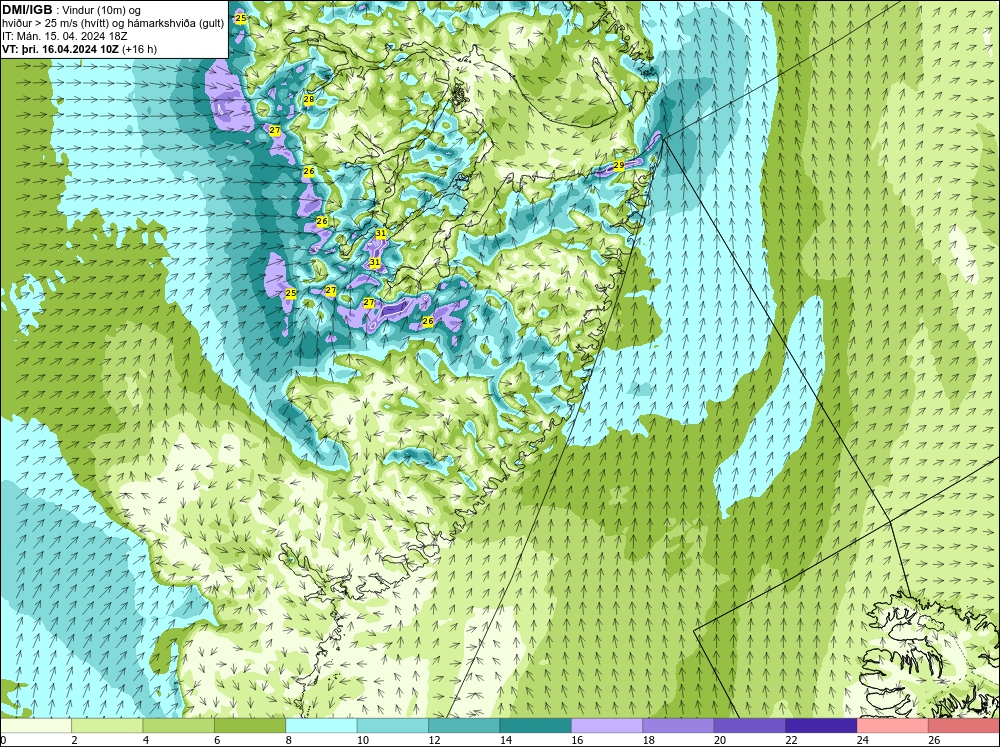Pick the 24–26 m/s pink legend swatch
This screenshot has height=747, width=1000.
pos(893,725)
